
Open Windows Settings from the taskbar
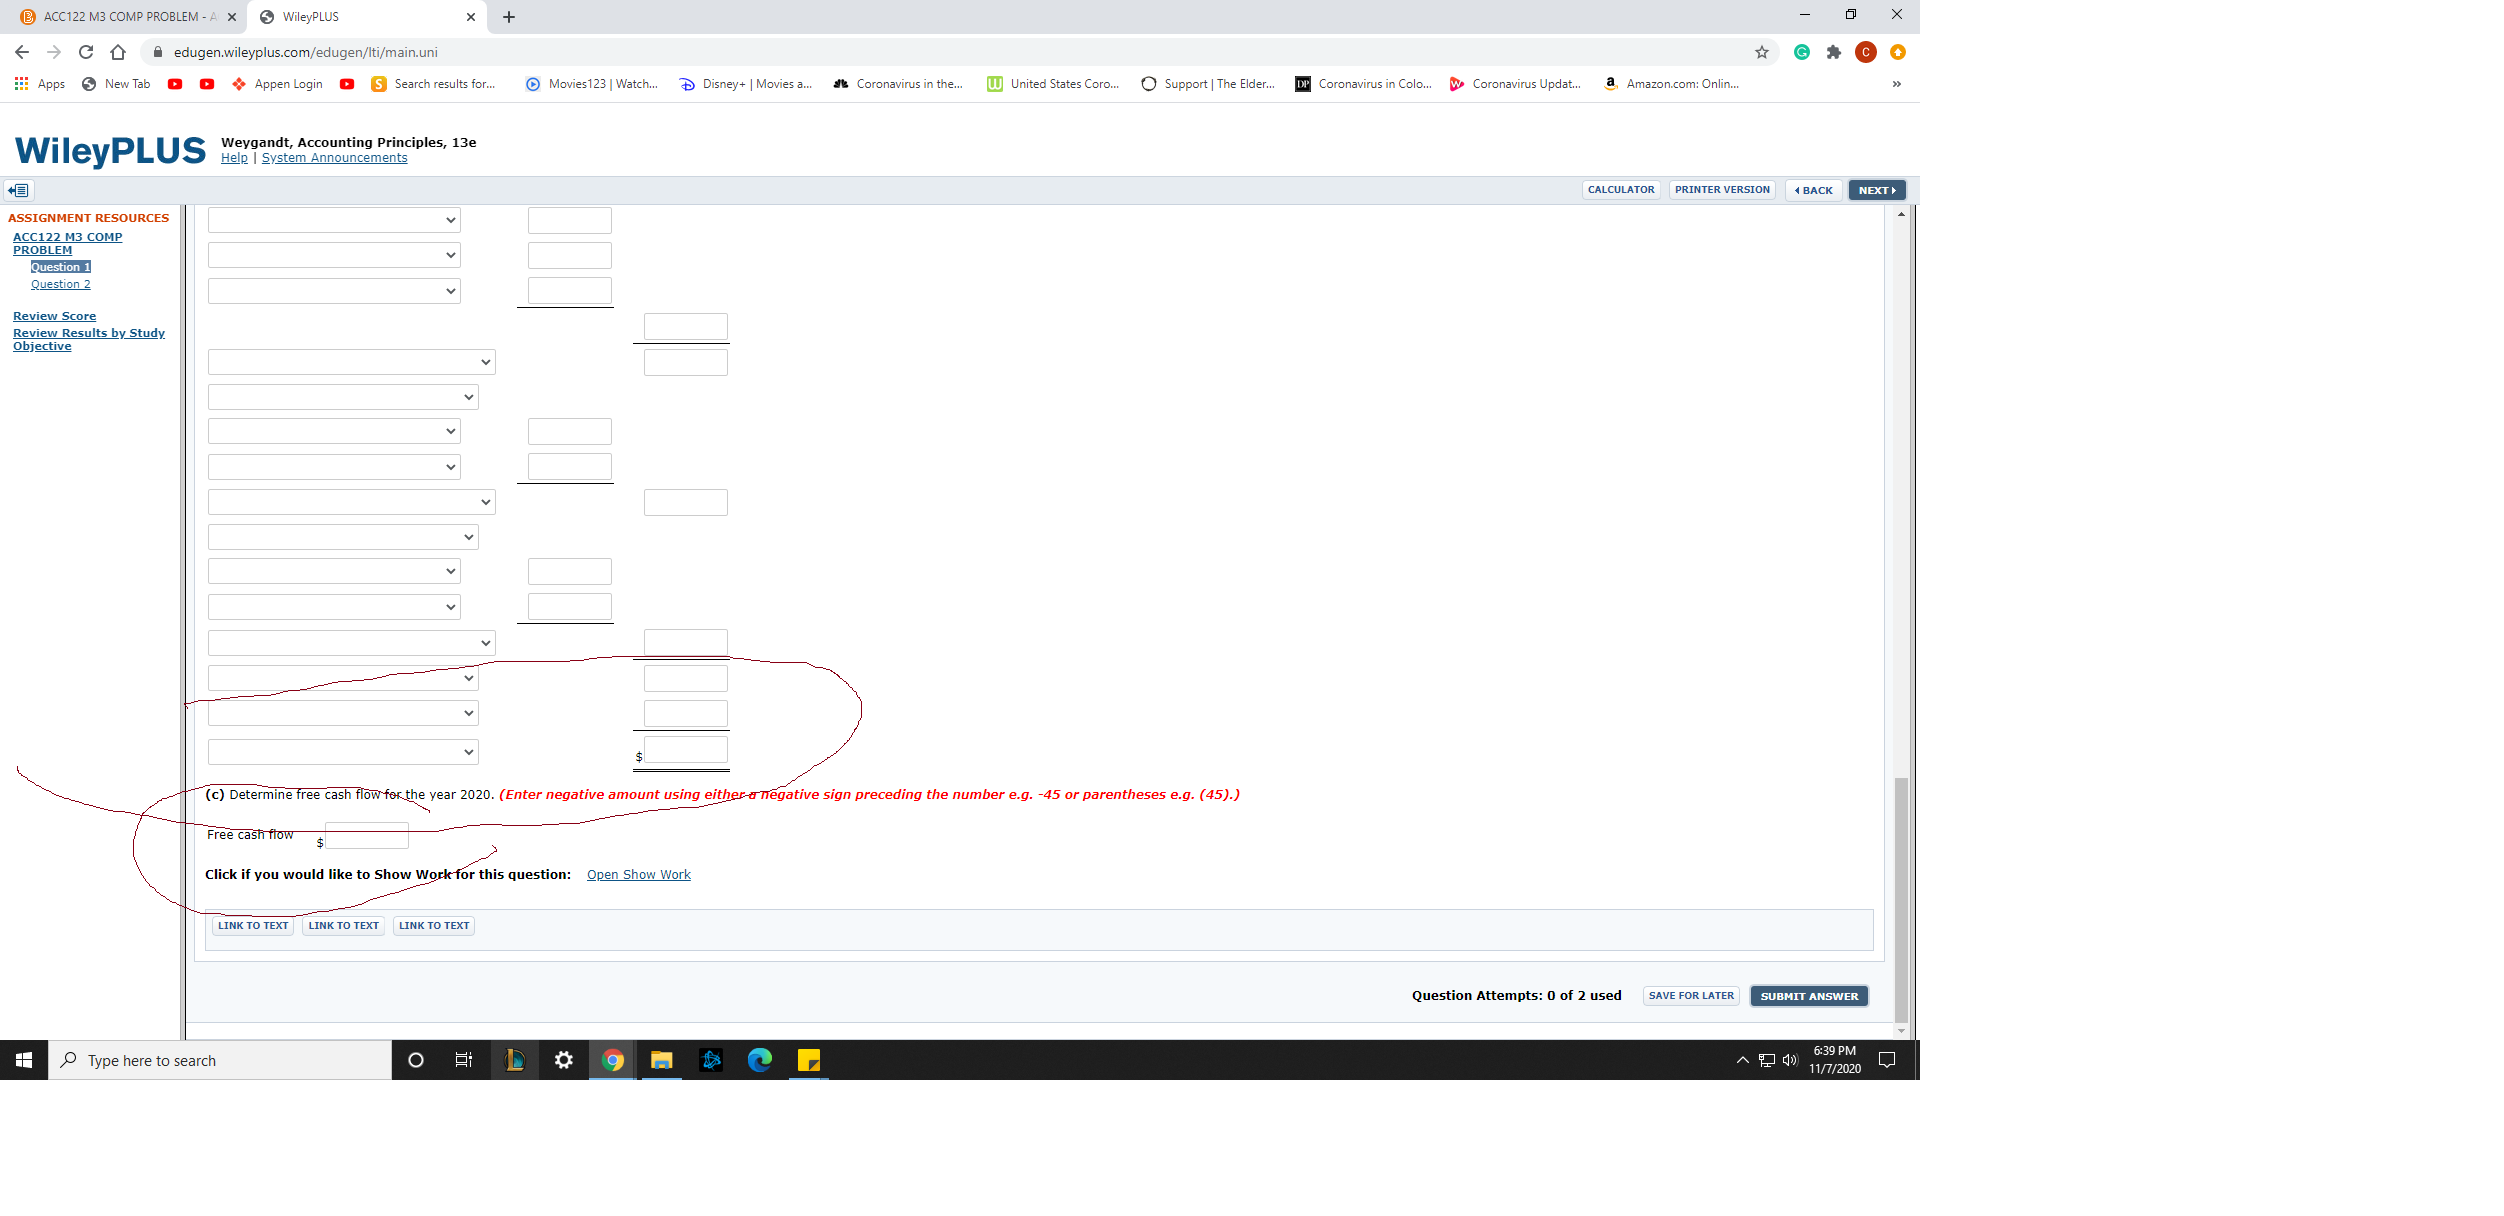[563, 1060]
